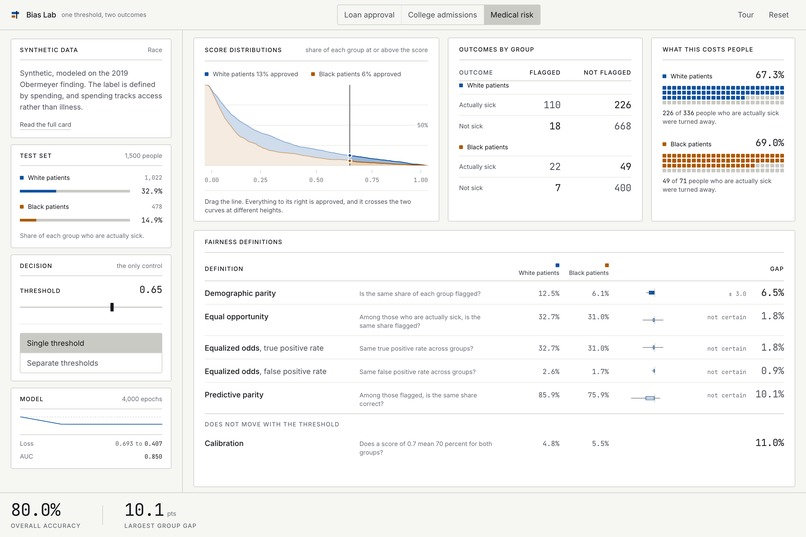Click the blue White patients marker in cost panel
The image size is (806, 537).
click(x=664, y=76)
